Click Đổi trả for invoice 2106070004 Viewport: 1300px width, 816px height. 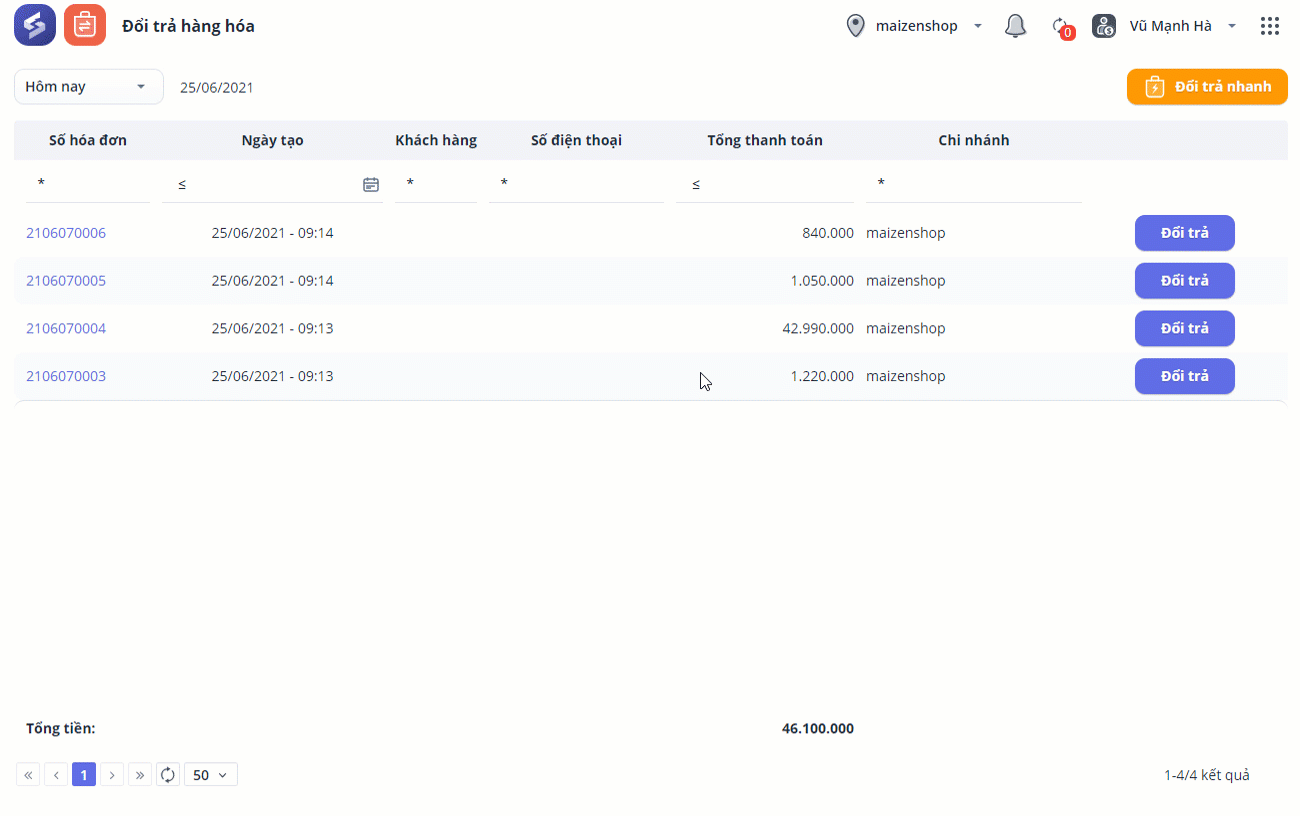point(1185,328)
